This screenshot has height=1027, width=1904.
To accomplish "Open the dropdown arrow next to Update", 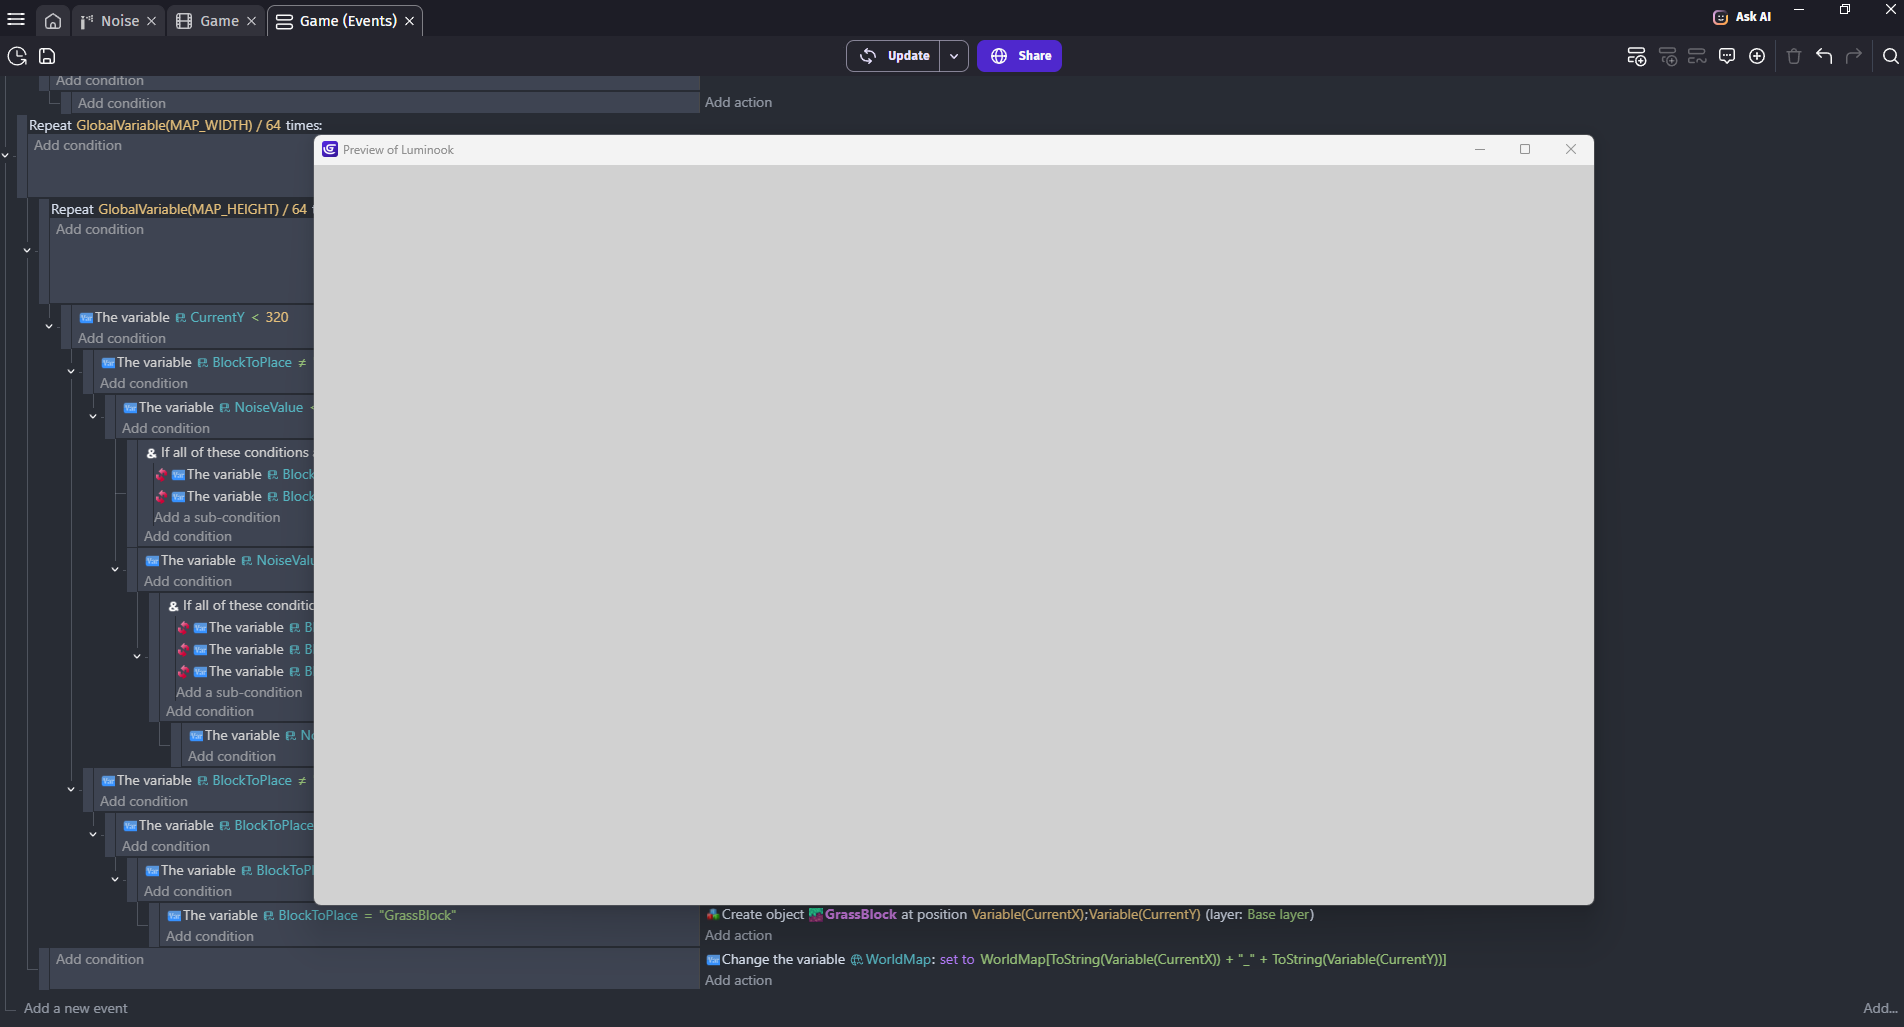I will point(954,56).
